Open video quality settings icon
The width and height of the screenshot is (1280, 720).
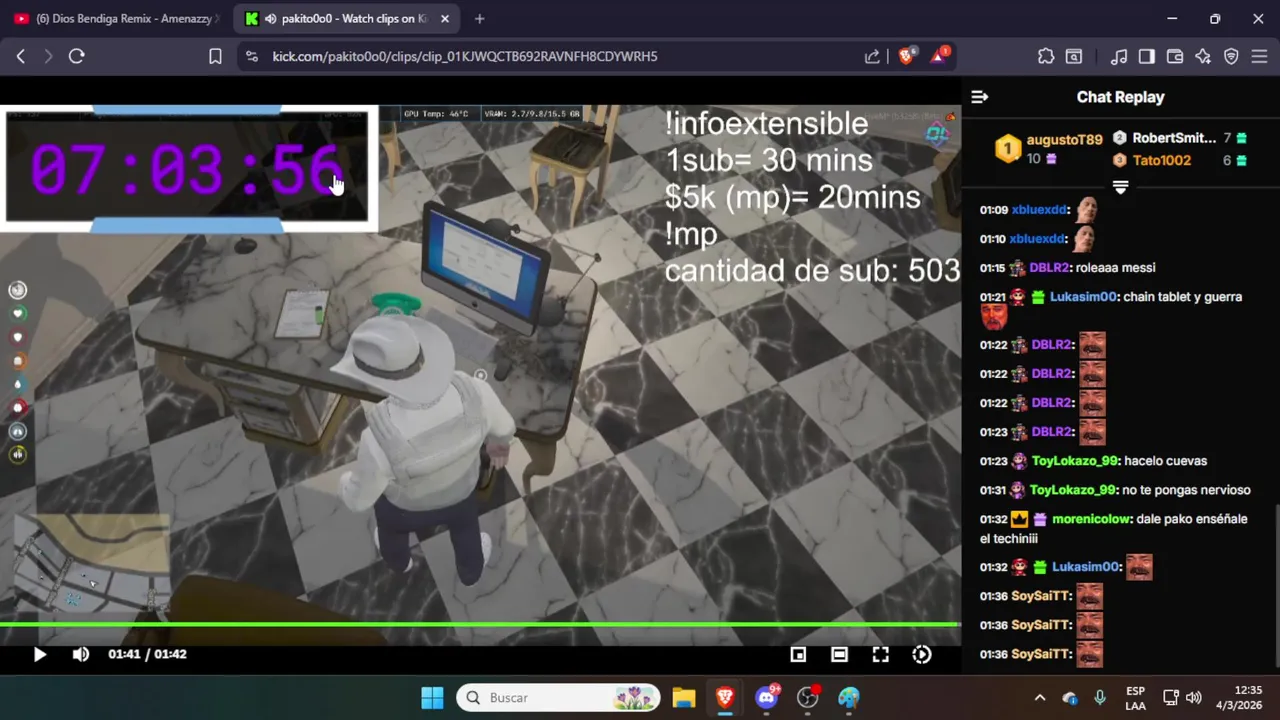[922, 654]
